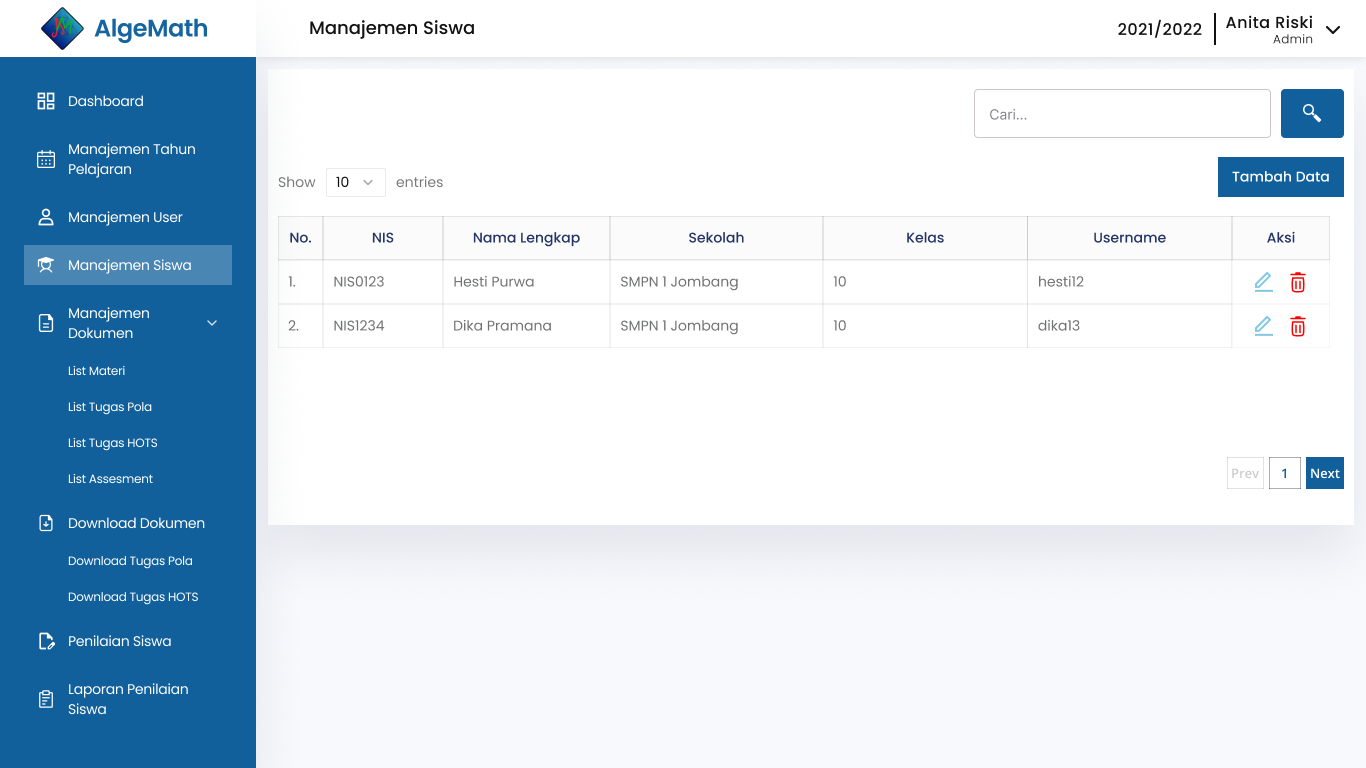Viewport: 1366px width, 768px height.
Task: Click the Penilaian Siswa edit icon
Action: [x=46, y=641]
